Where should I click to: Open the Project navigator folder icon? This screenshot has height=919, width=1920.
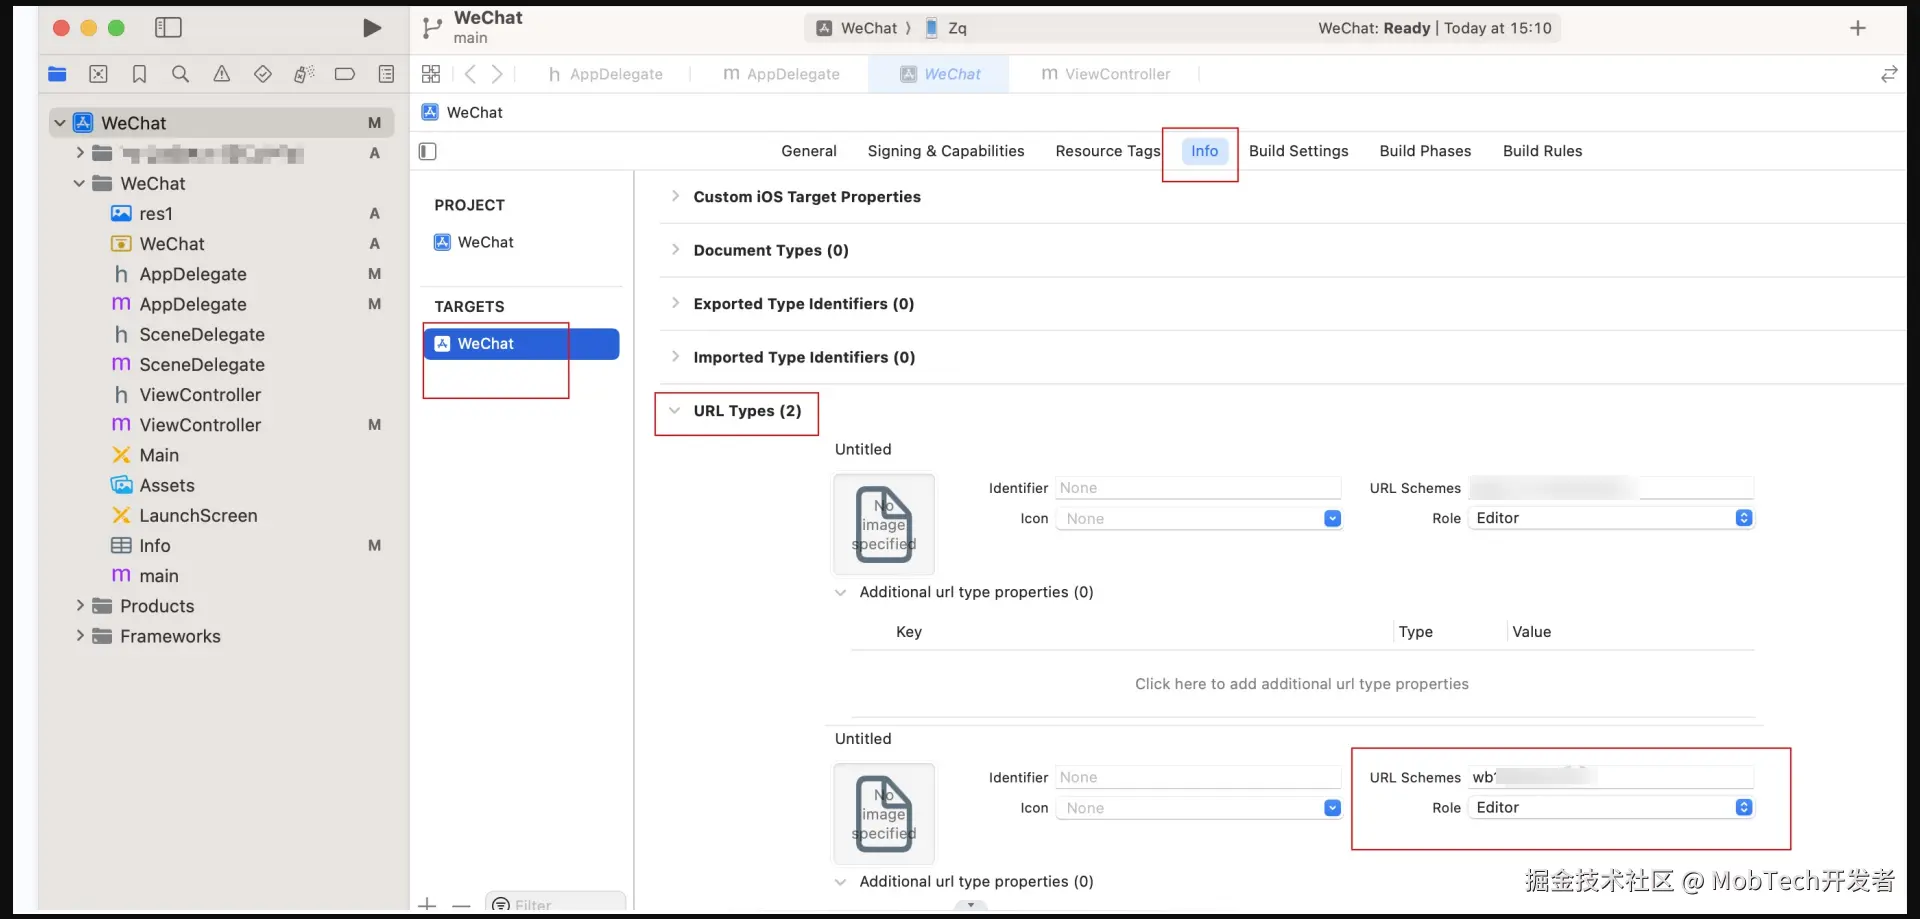tap(57, 74)
